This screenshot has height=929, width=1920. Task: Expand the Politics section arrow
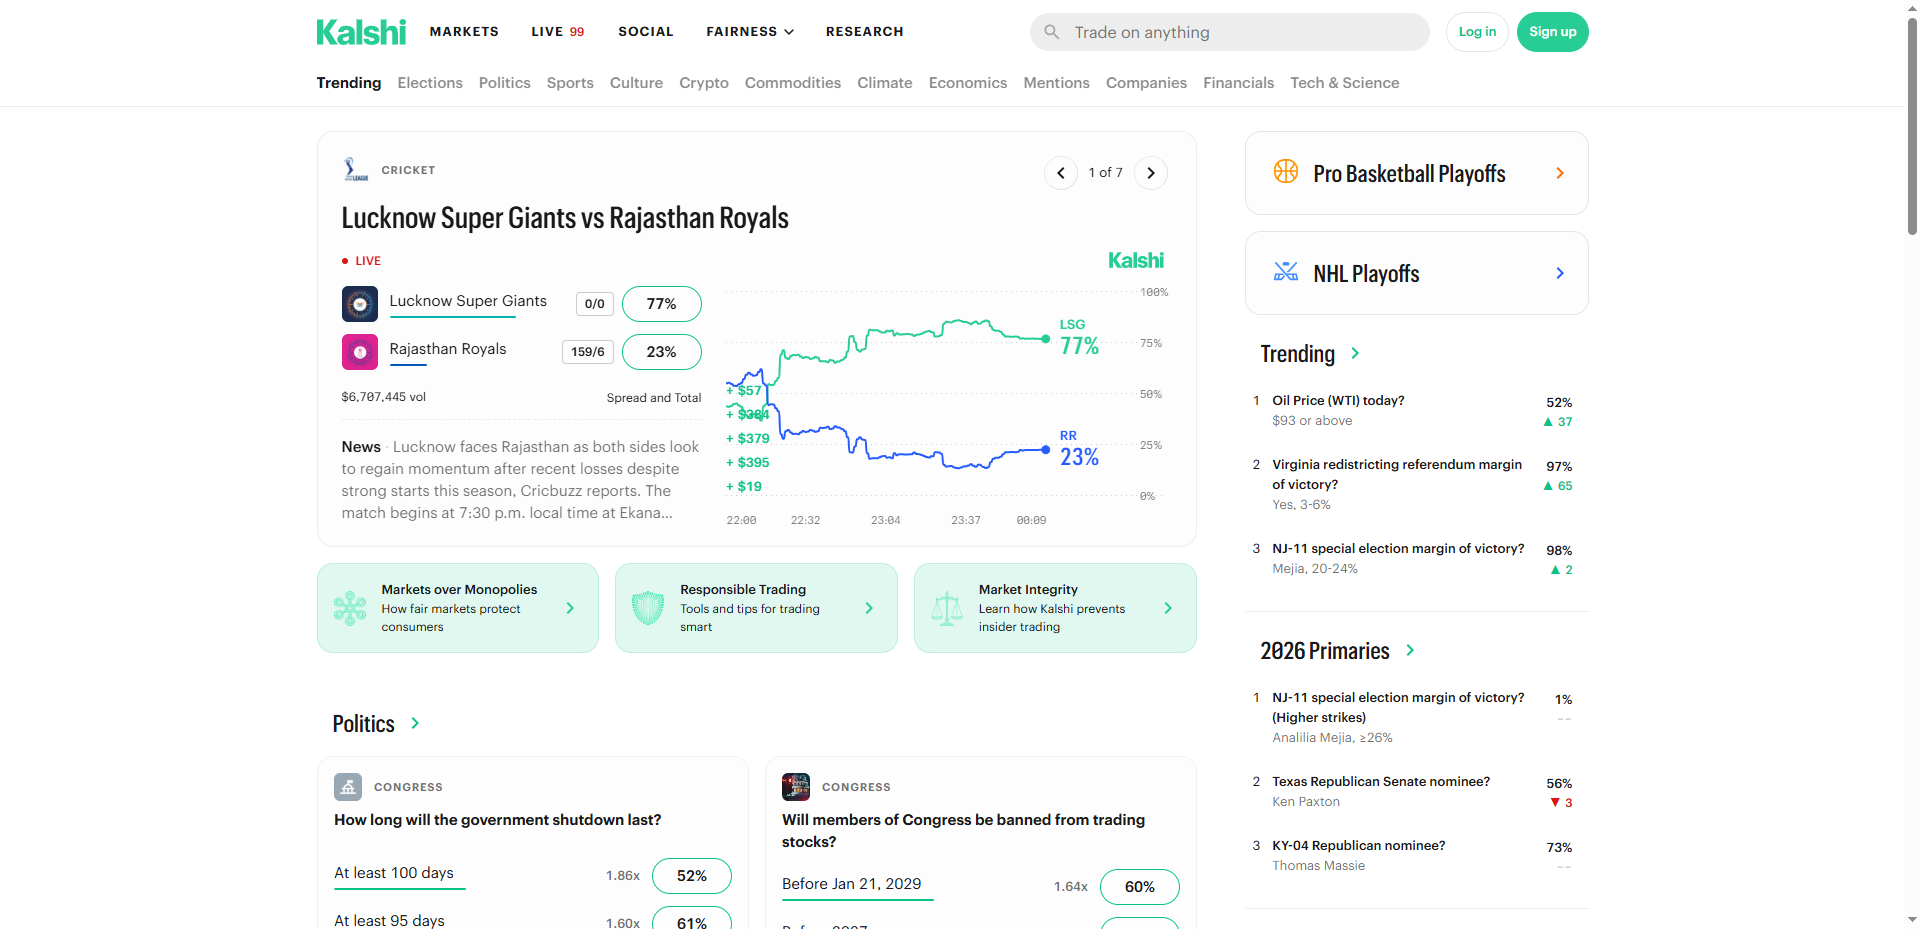point(415,723)
